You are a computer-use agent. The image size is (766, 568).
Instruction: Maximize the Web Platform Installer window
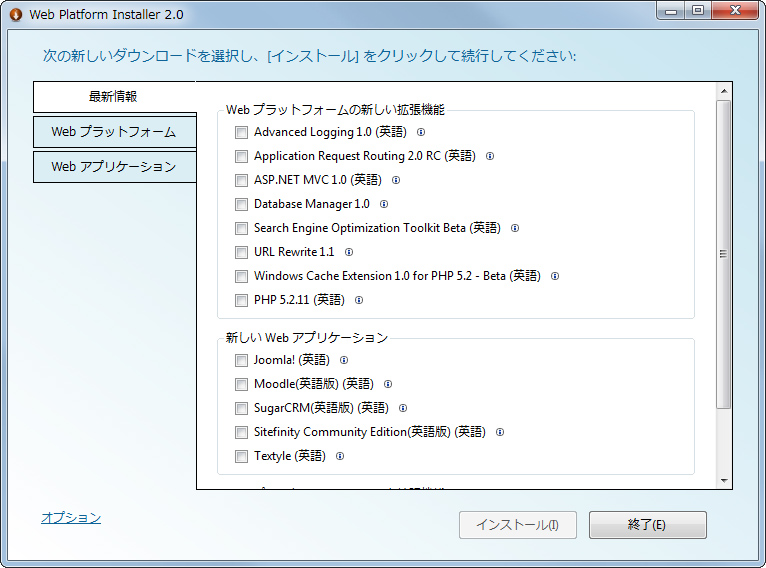click(698, 11)
